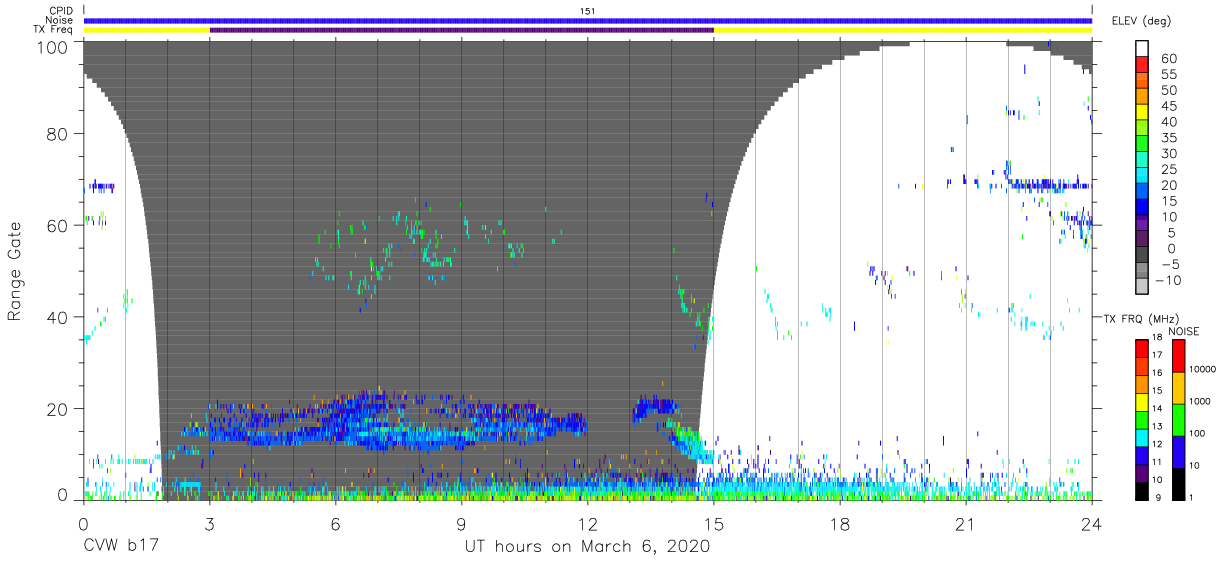This screenshot has height=567, width=1228.
Task: Select the yellow swatch in the NOISE colorbar
Action: (x=1179, y=388)
